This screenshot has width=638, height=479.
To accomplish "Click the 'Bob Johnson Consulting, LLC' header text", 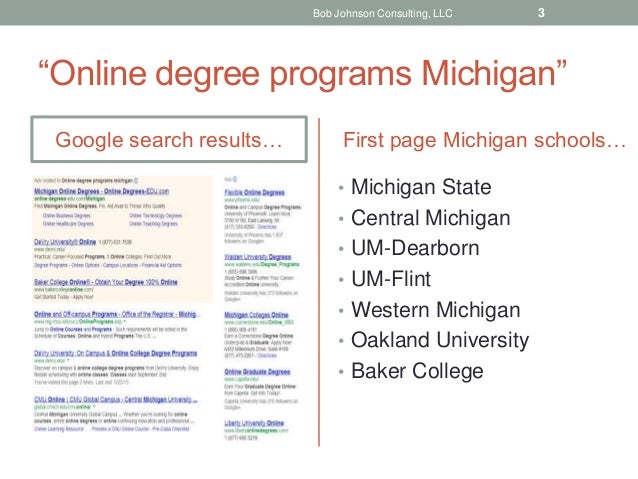I will (382, 13).
